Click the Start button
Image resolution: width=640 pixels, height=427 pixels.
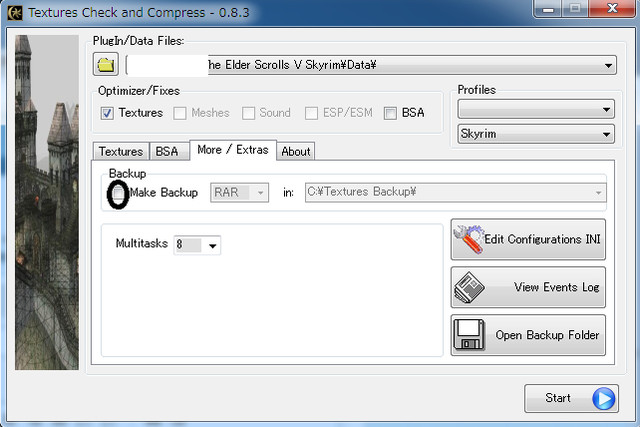tap(571, 398)
